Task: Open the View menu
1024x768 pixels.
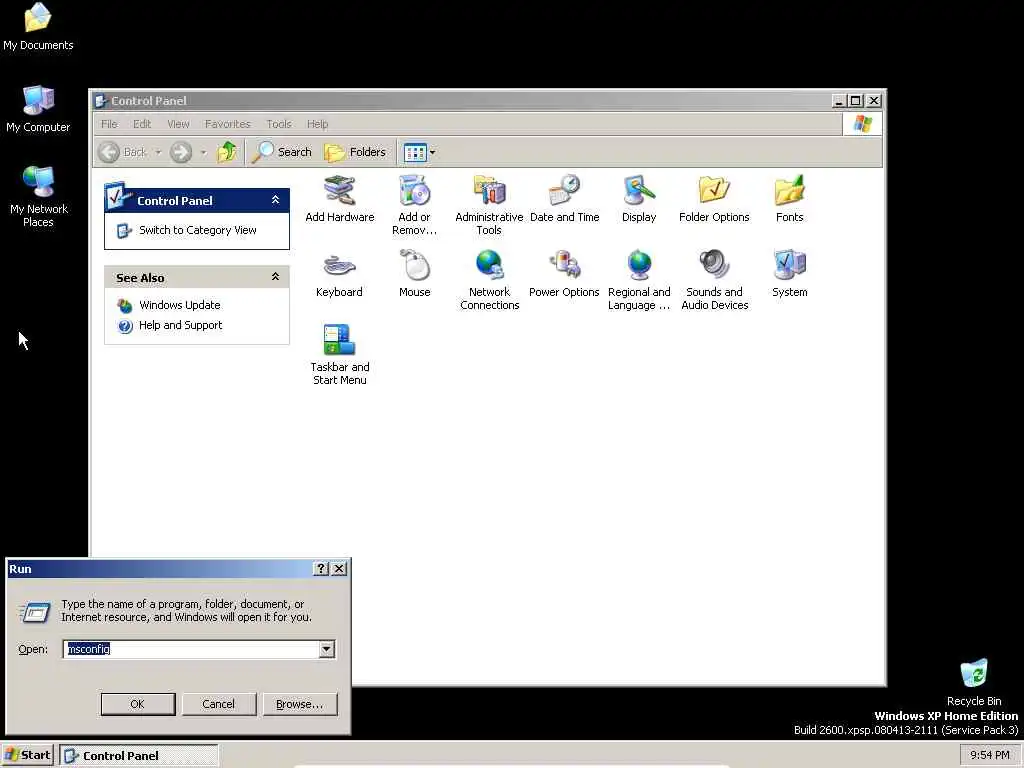Action: tap(178, 124)
